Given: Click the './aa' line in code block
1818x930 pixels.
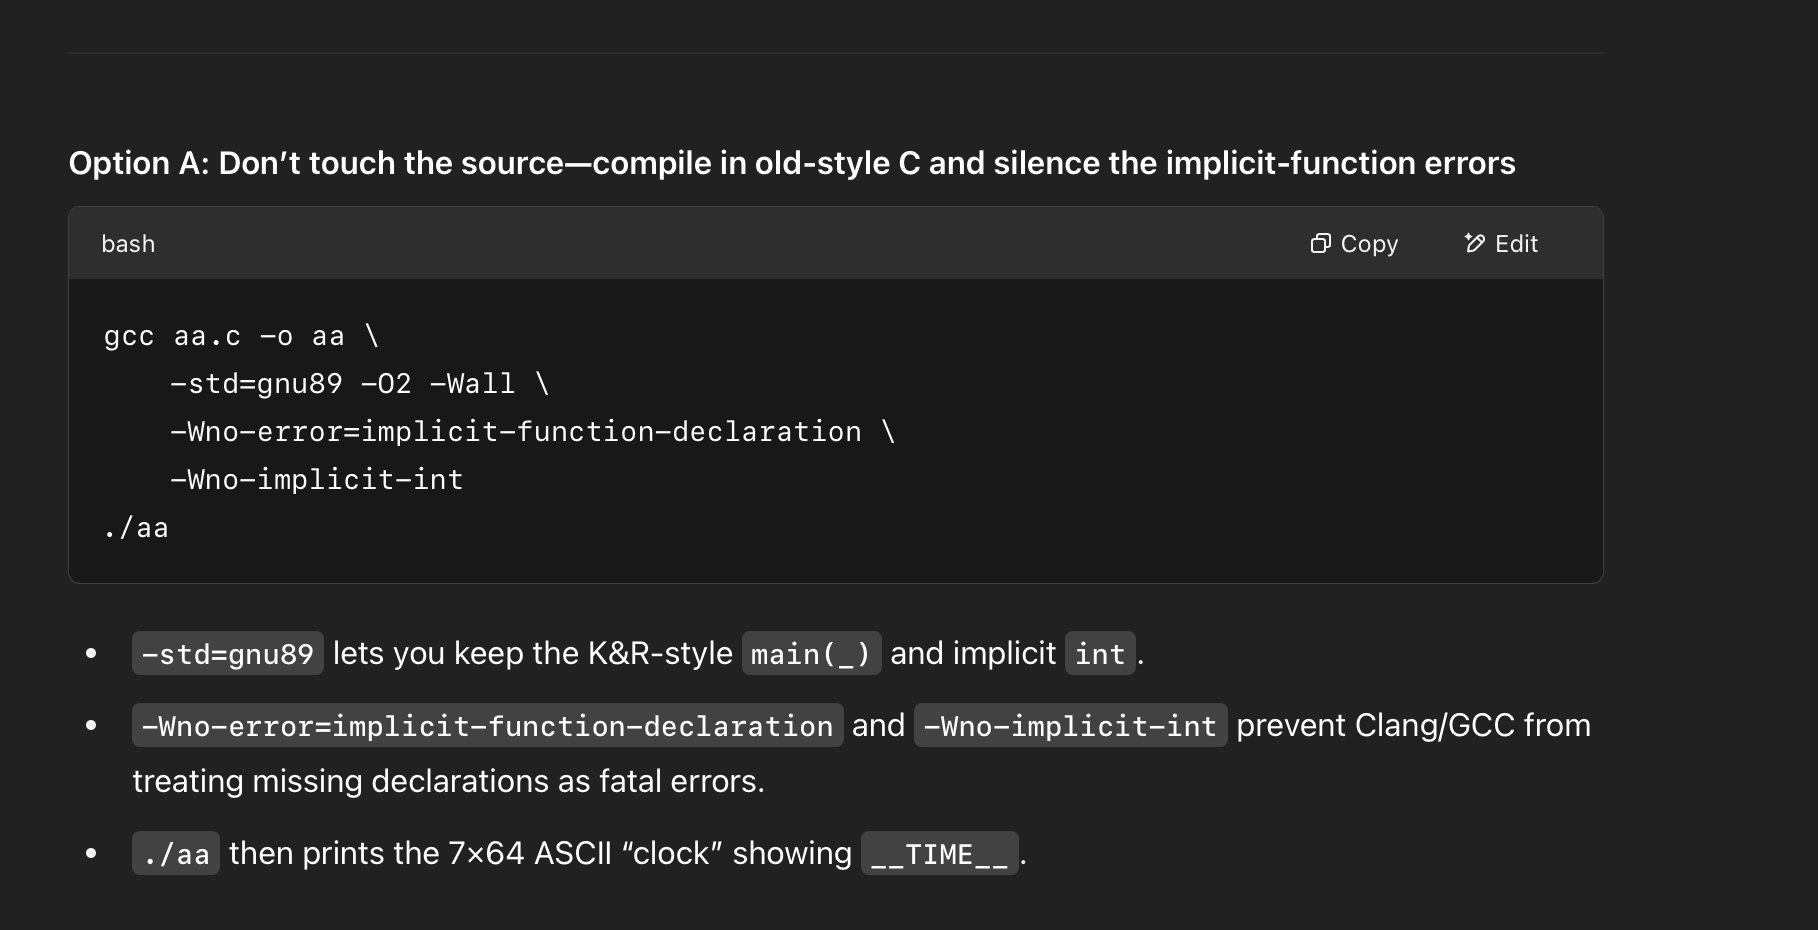Looking at the screenshot, I should pos(136,528).
